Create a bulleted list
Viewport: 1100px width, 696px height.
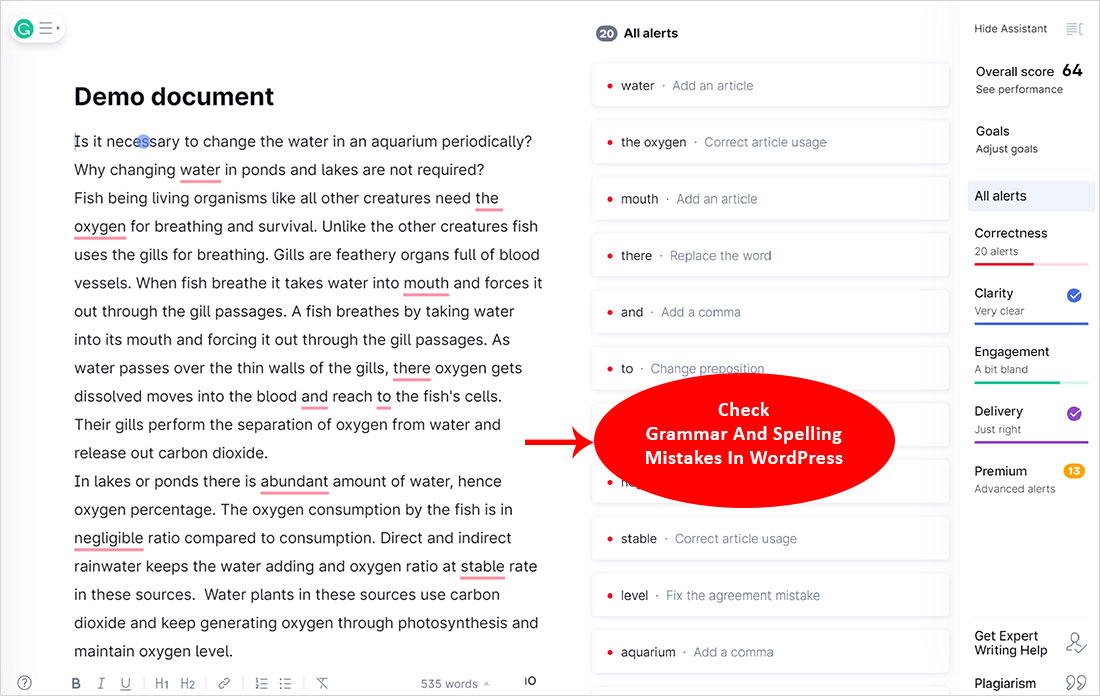click(x=285, y=684)
